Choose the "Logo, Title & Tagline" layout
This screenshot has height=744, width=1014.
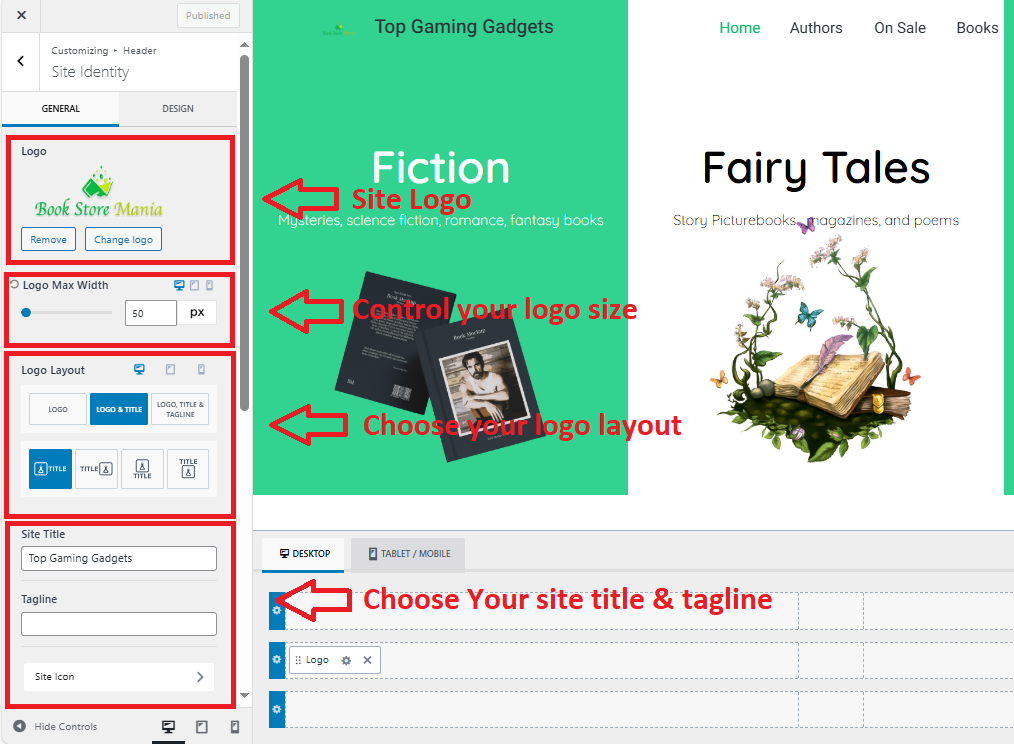180,409
